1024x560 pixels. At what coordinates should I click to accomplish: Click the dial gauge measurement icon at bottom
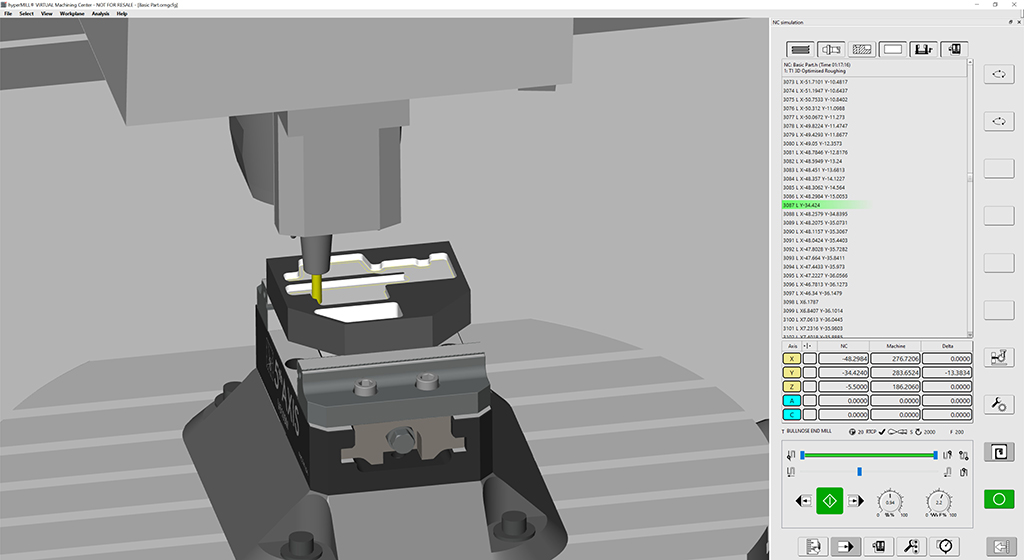tap(944, 546)
